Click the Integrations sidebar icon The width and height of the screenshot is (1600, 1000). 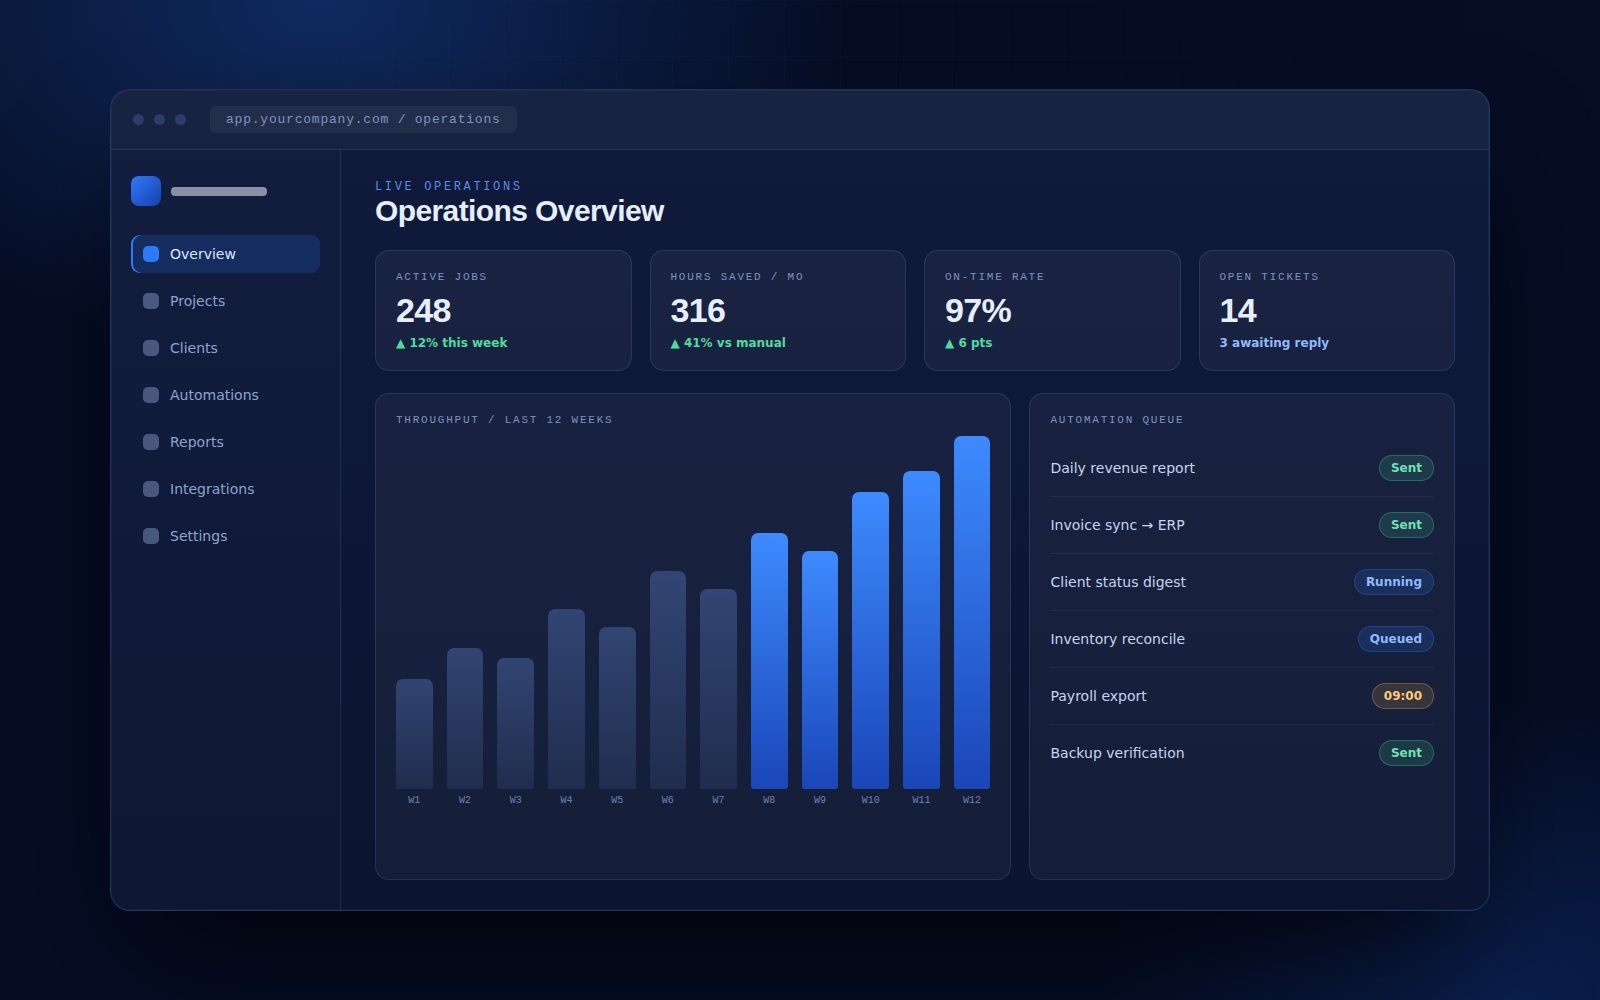tap(151, 489)
